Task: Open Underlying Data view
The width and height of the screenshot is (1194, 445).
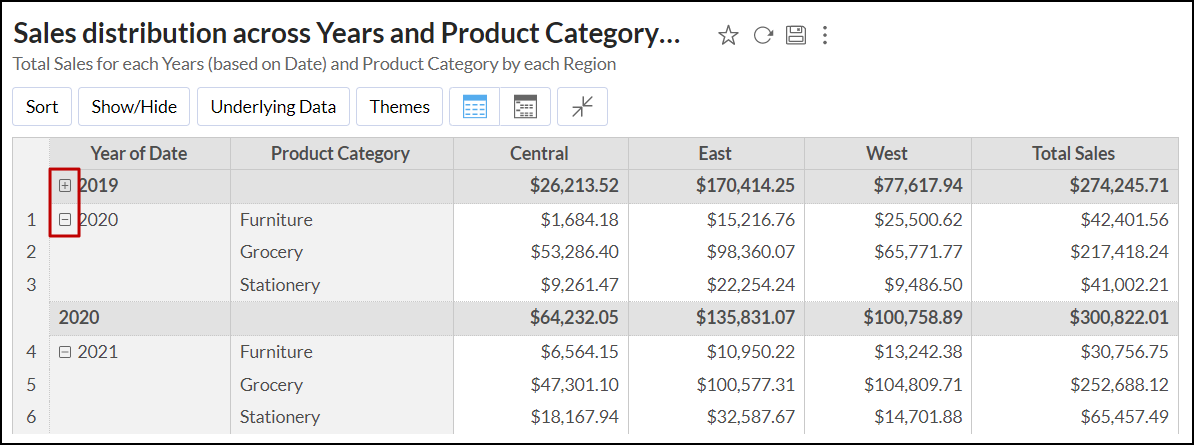Action: 273,107
